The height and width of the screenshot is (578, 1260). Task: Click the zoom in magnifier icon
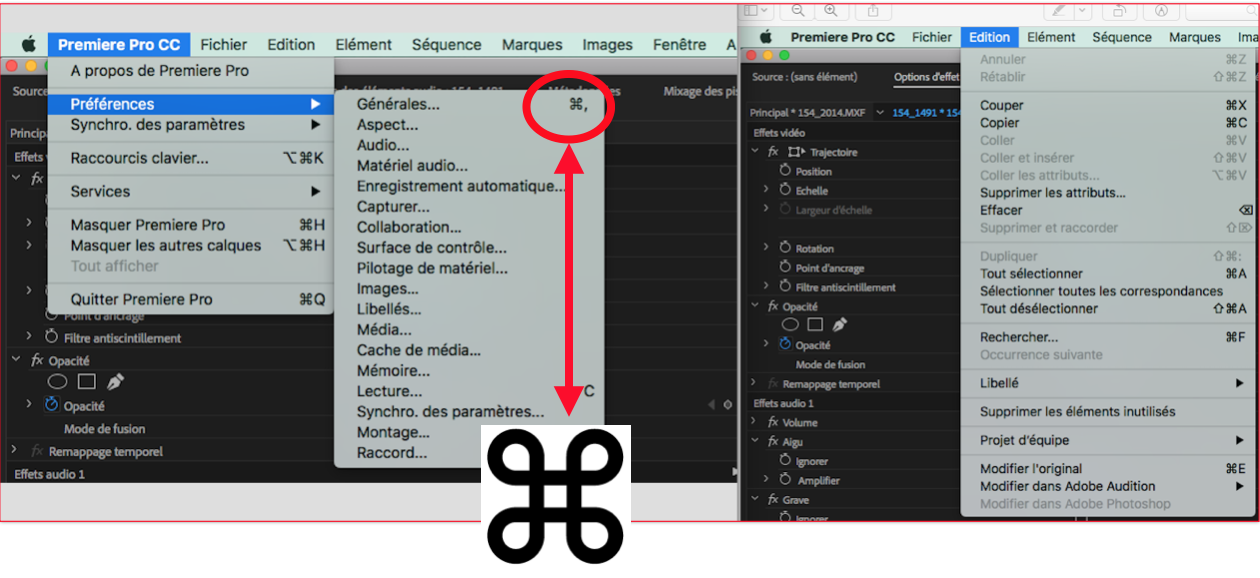tap(829, 10)
